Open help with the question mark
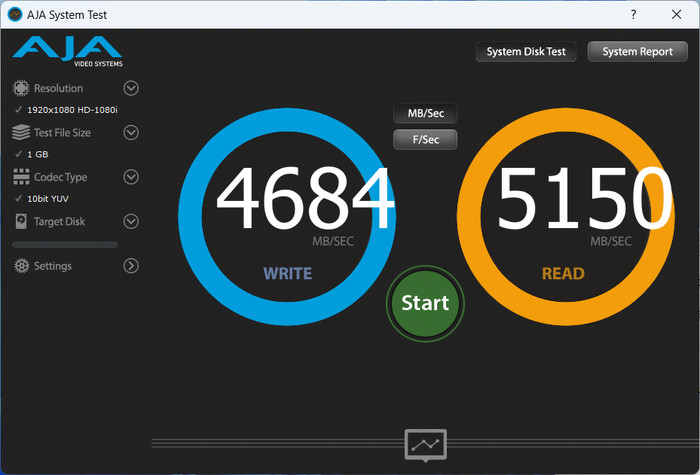 pos(633,14)
